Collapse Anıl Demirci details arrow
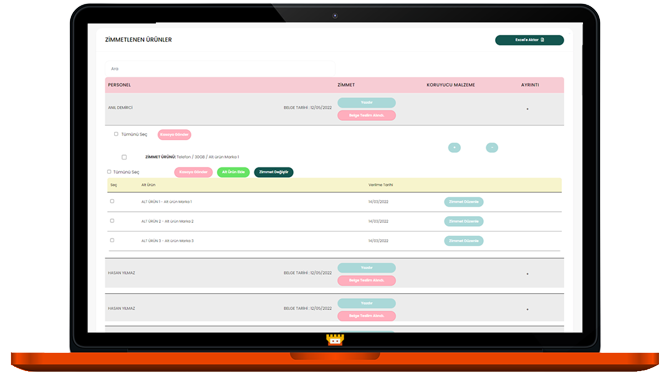The image size is (669, 373). click(527, 109)
